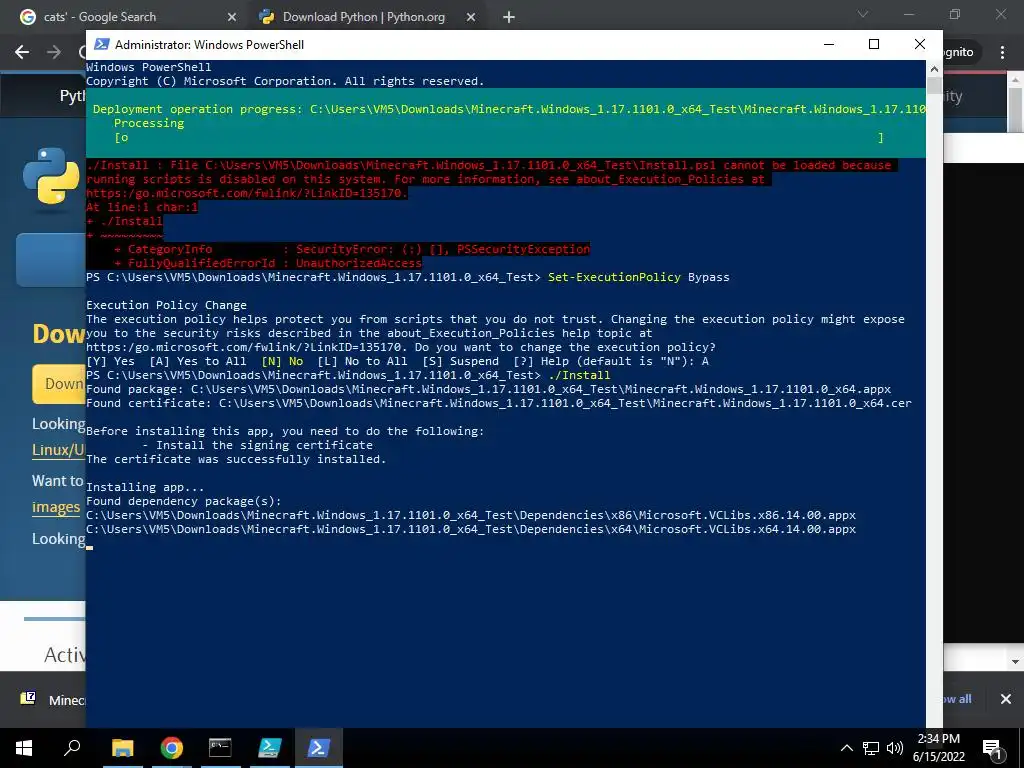The width and height of the screenshot is (1024, 768).
Task: Click the 'Execution Policy Change' heading text
Action: pyautogui.click(x=167, y=305)
